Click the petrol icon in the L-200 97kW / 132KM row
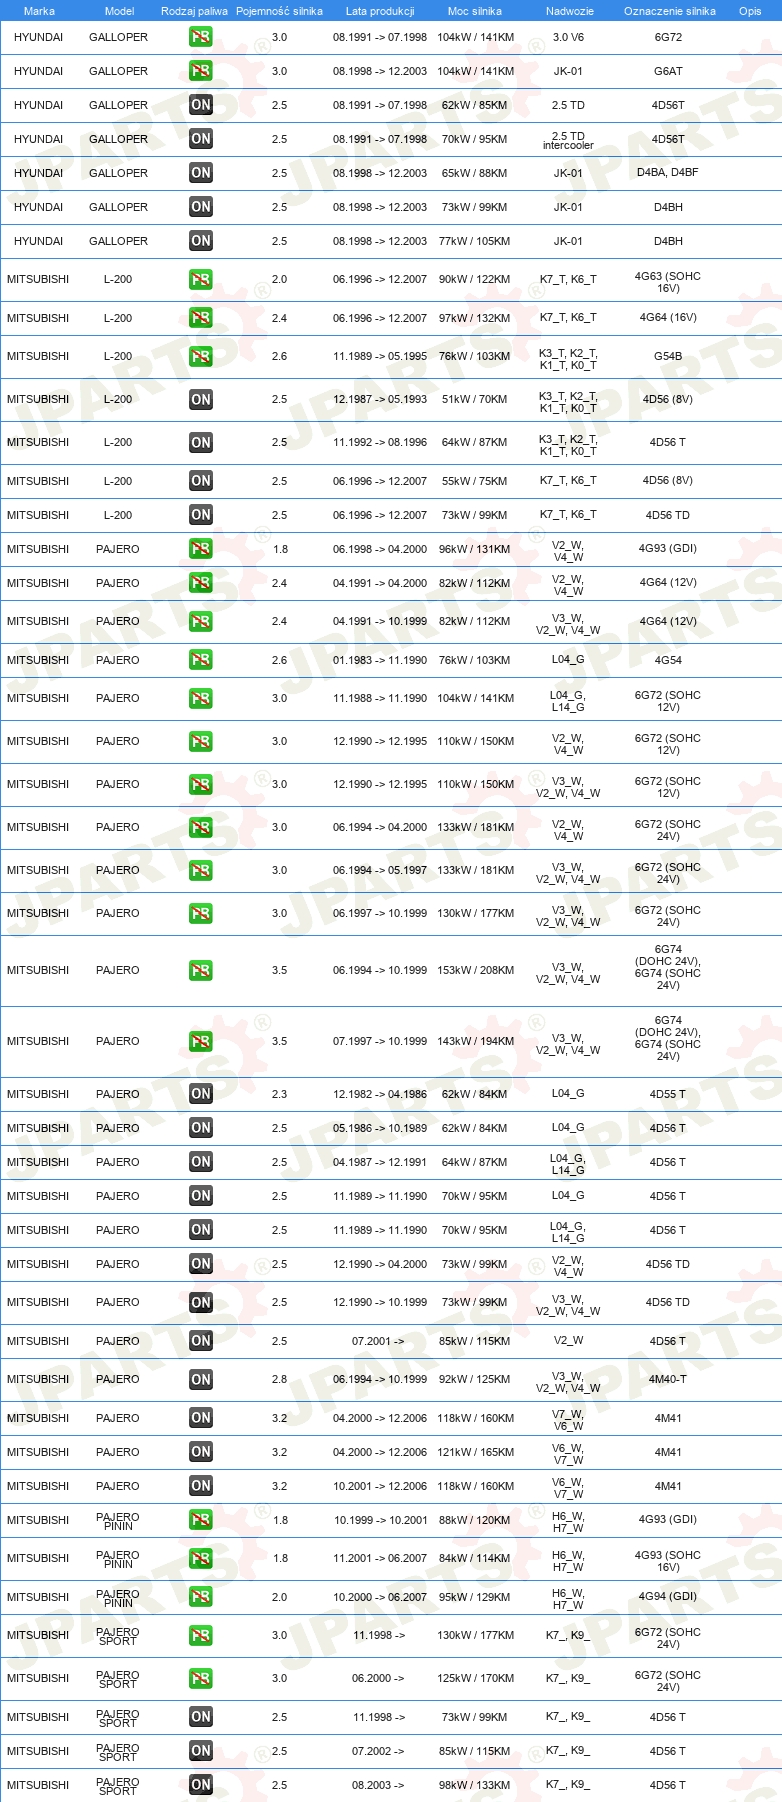The image size is (782, 1802). (x=201, y=318)
